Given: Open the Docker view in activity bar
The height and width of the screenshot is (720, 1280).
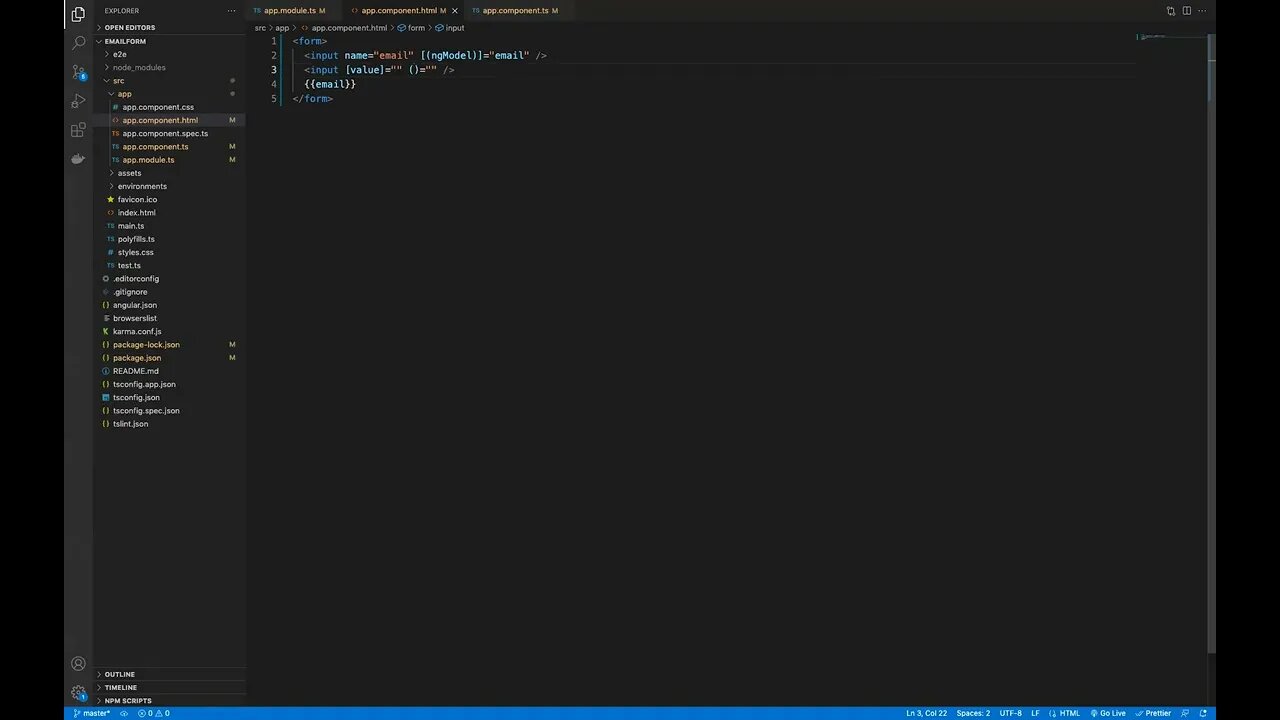Looking at the screenshot, I should pos(78,159).
